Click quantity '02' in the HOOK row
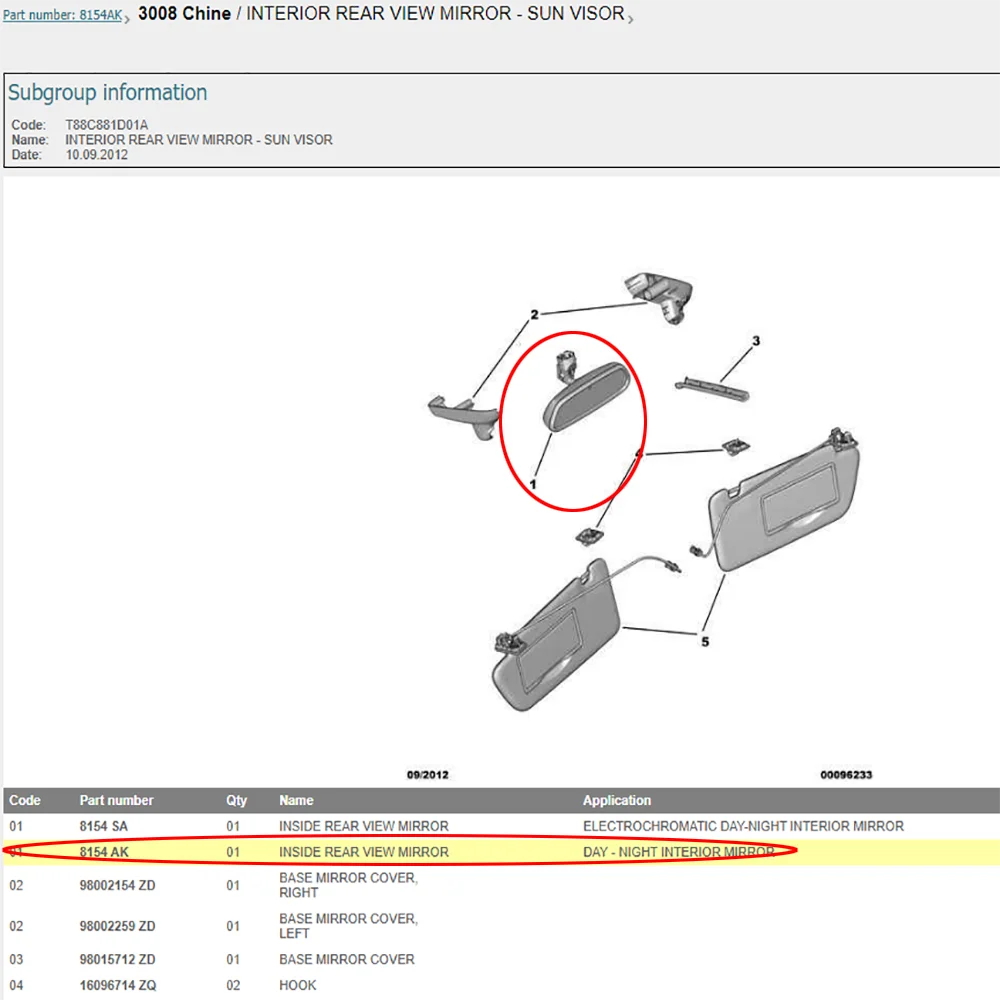Image resolution: width=1000 pixels, height=1000 pixels. coord(233,985)
